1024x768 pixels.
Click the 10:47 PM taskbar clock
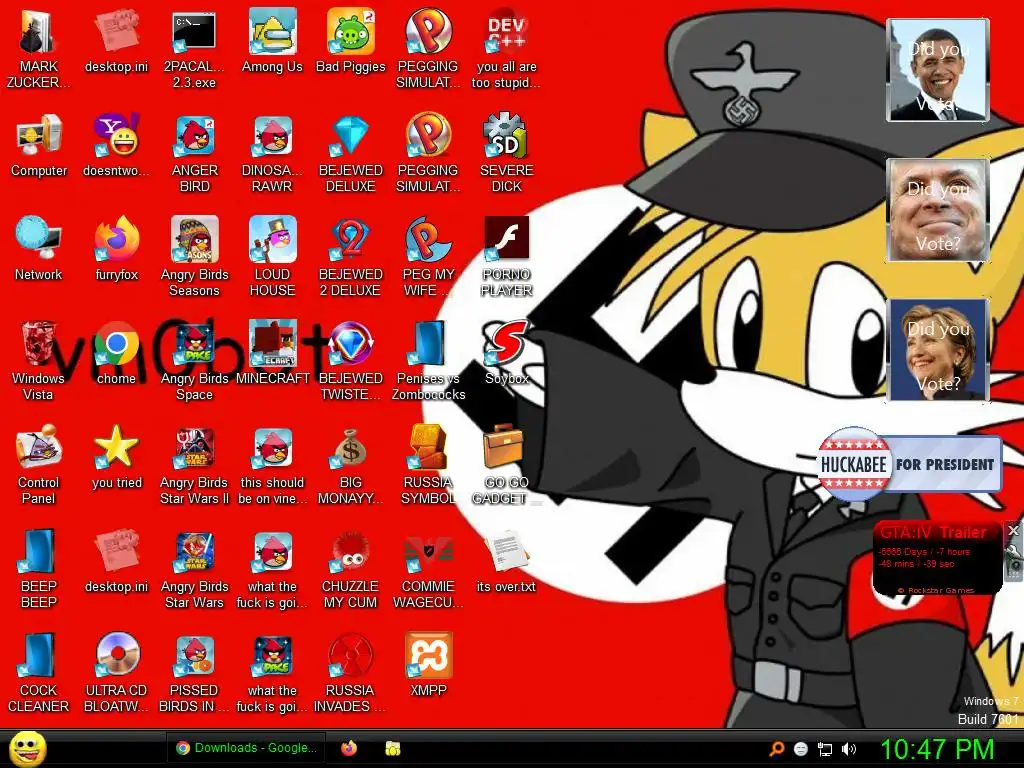click(x=937, y=748)
